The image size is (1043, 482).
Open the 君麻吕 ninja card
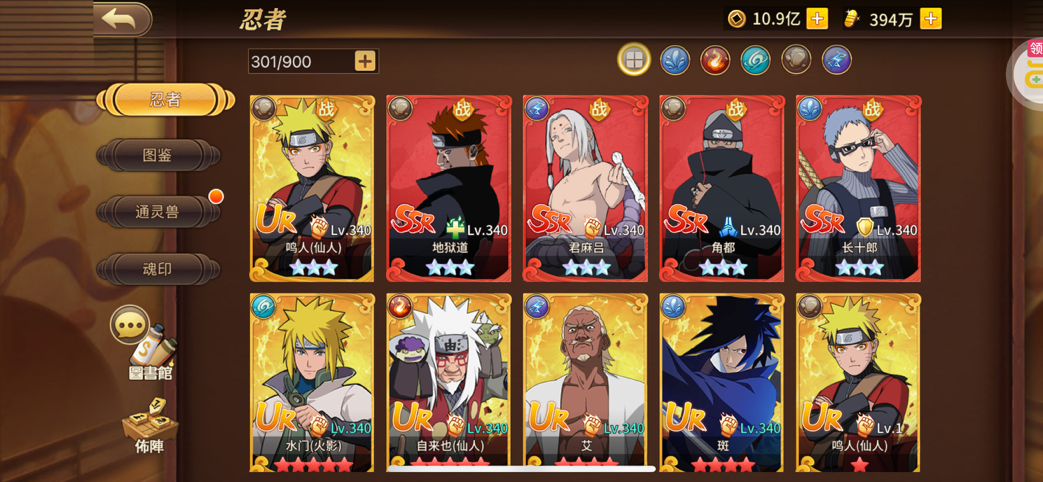coord(585,189)
